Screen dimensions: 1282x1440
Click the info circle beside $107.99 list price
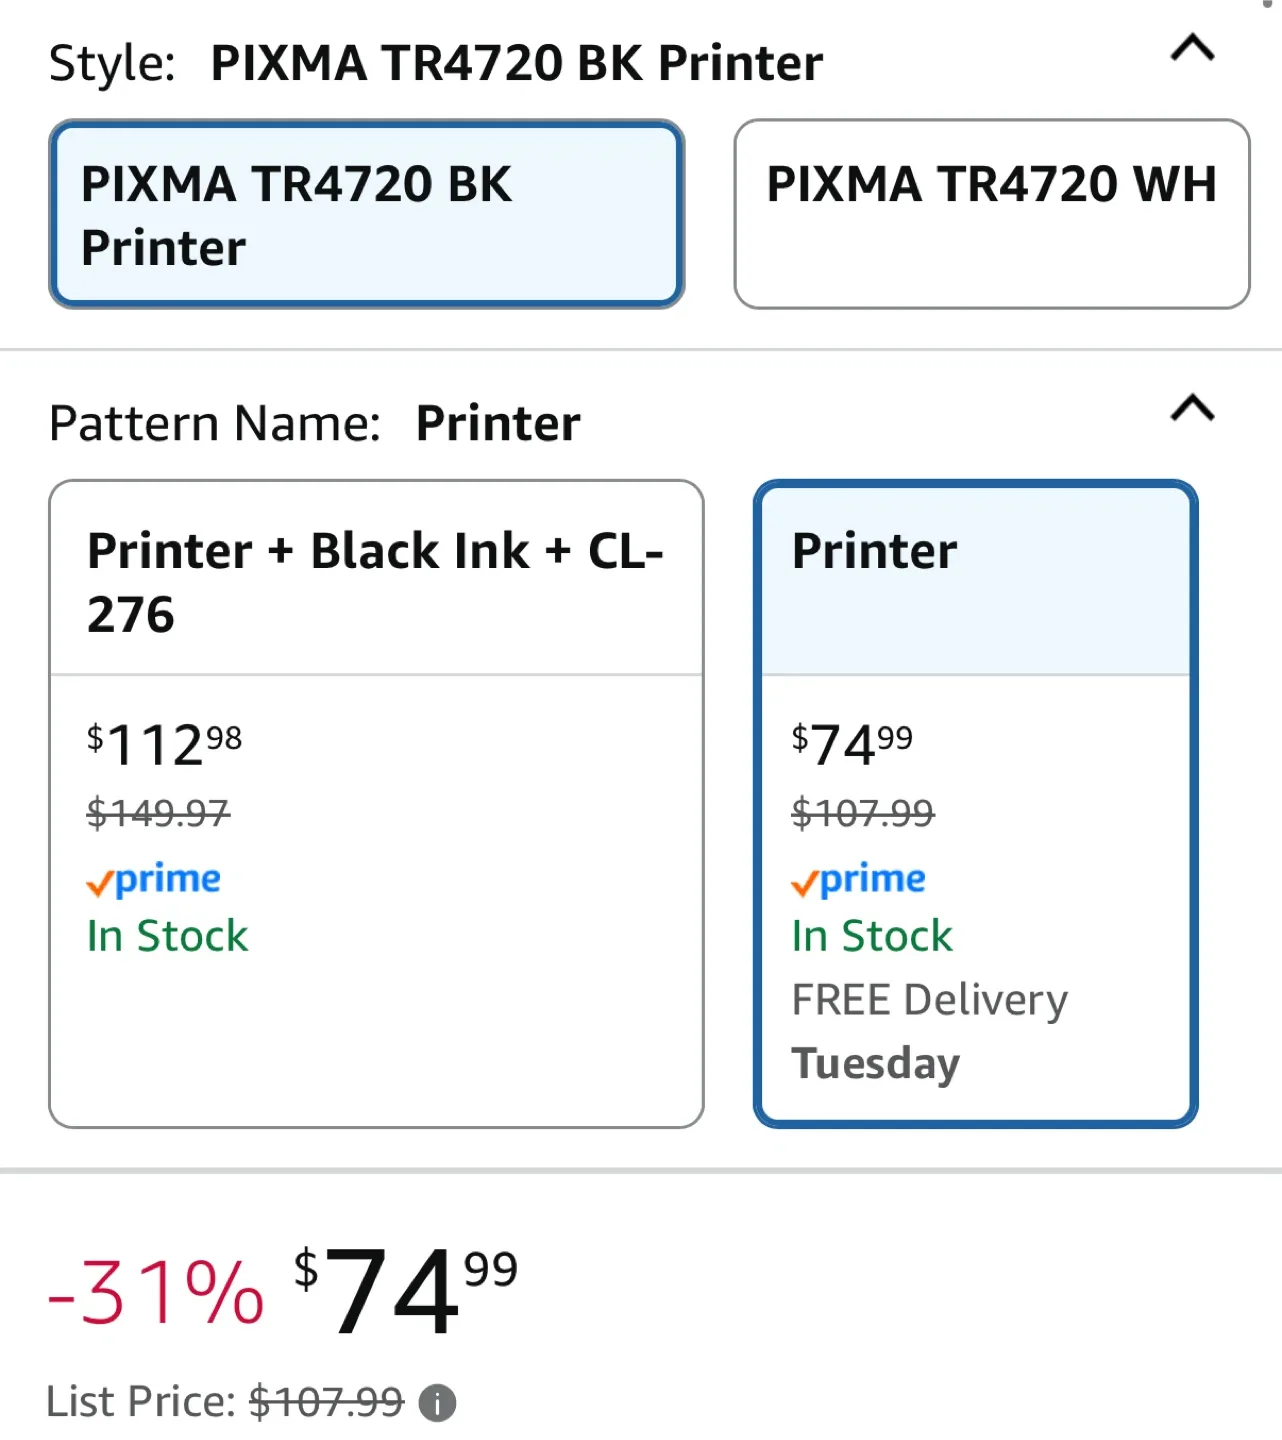click(x=436, y=1402)
